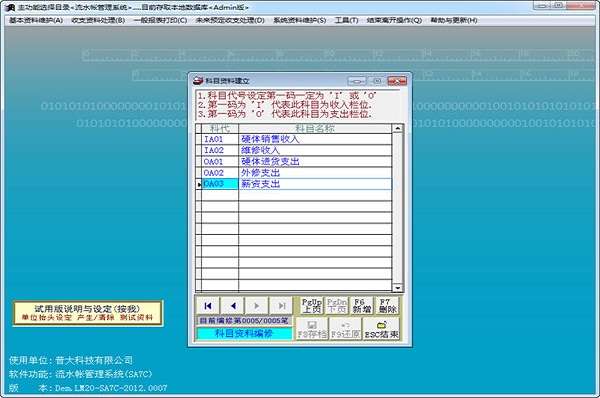
Task: Click the scrollbar up arrow in subject list
Action: pyautogui.click(x=398, y=128)
